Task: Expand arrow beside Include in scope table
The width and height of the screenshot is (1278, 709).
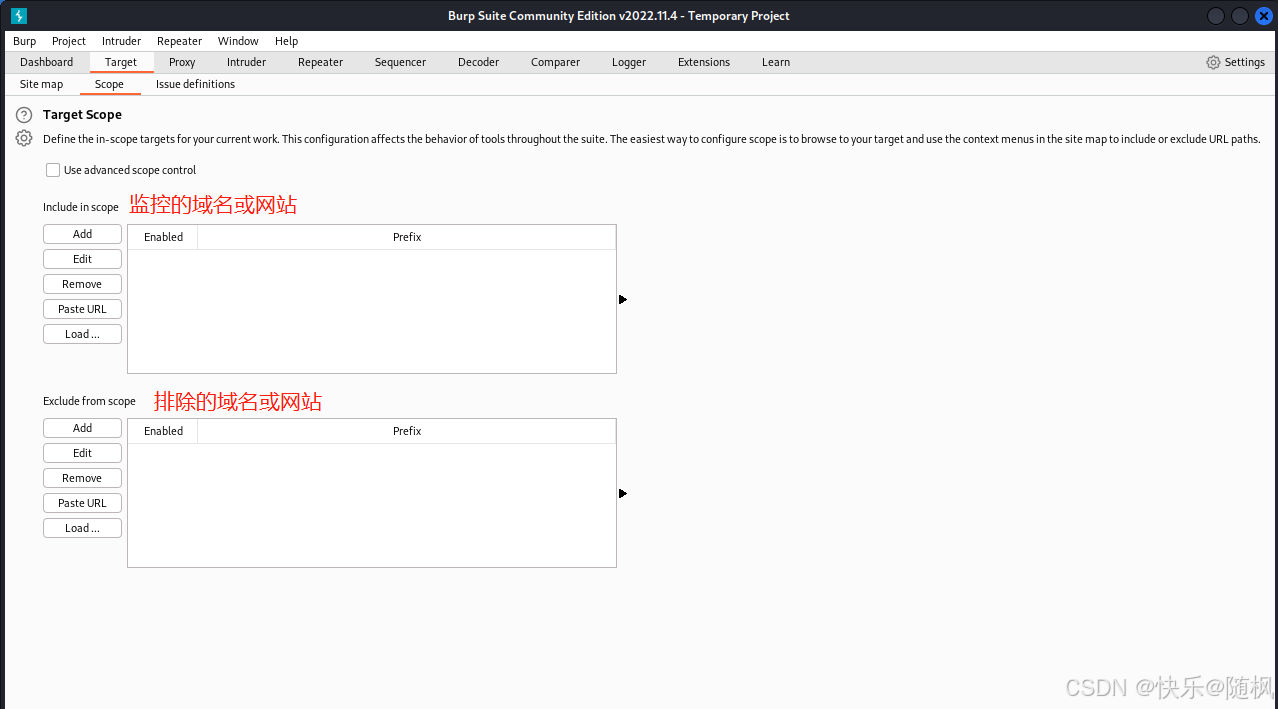Action: pyautogui.click(x=623, y=299)
